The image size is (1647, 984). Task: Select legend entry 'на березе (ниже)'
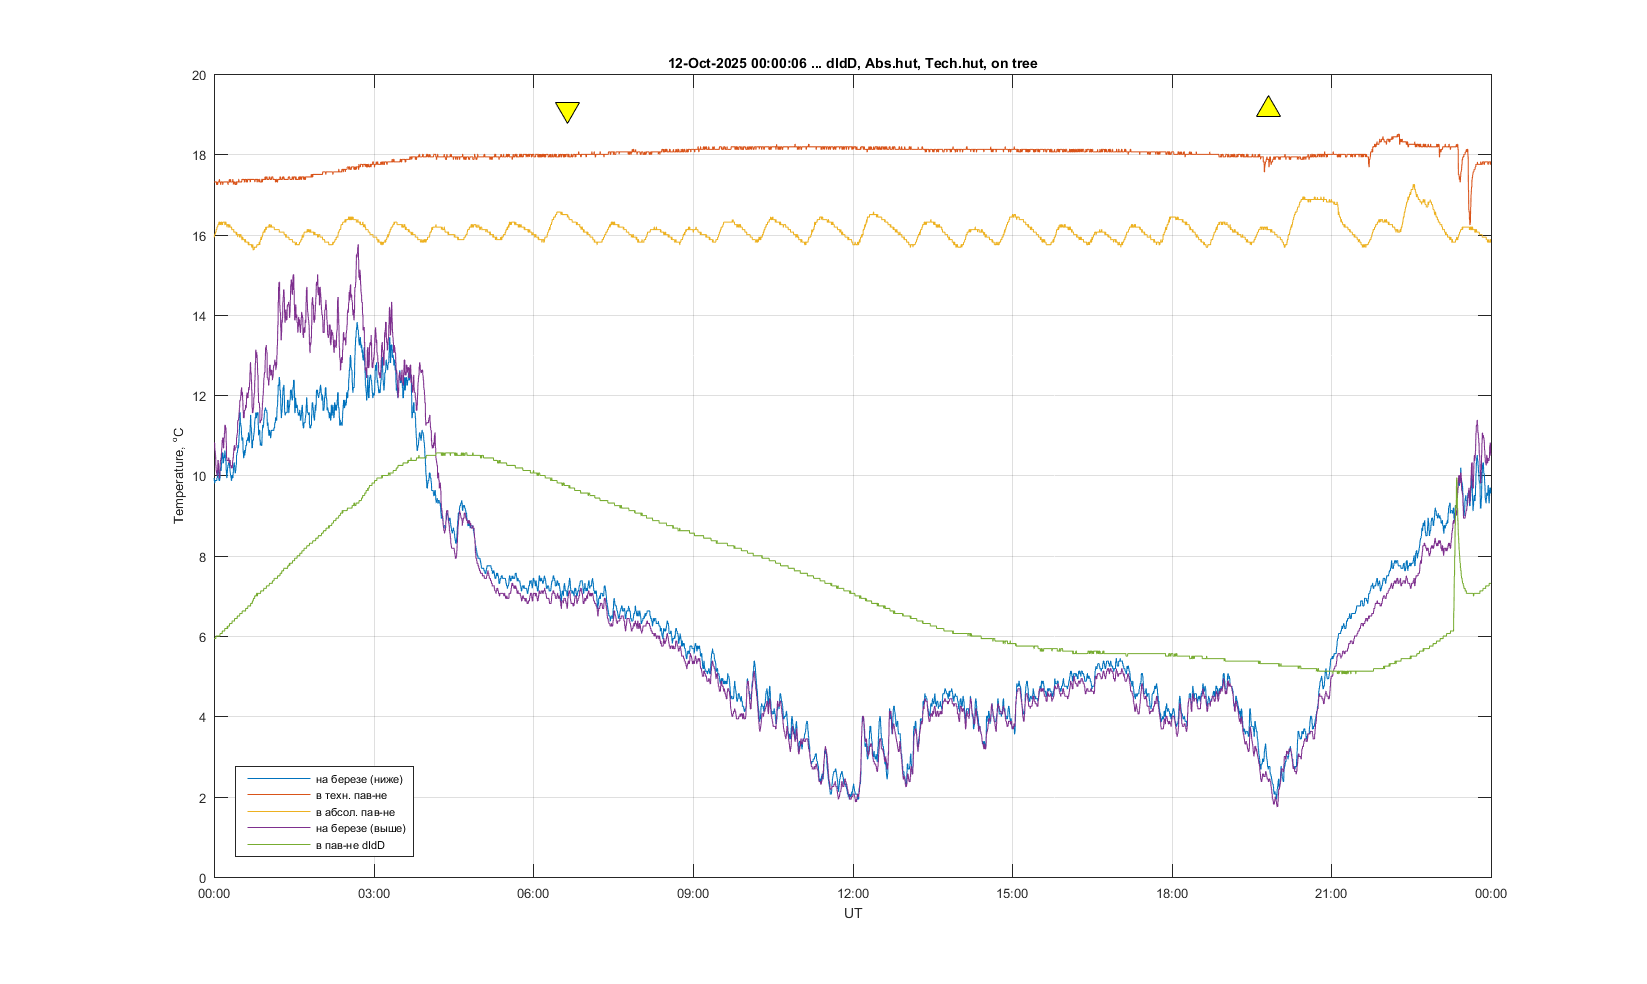[x=359, y=779]
